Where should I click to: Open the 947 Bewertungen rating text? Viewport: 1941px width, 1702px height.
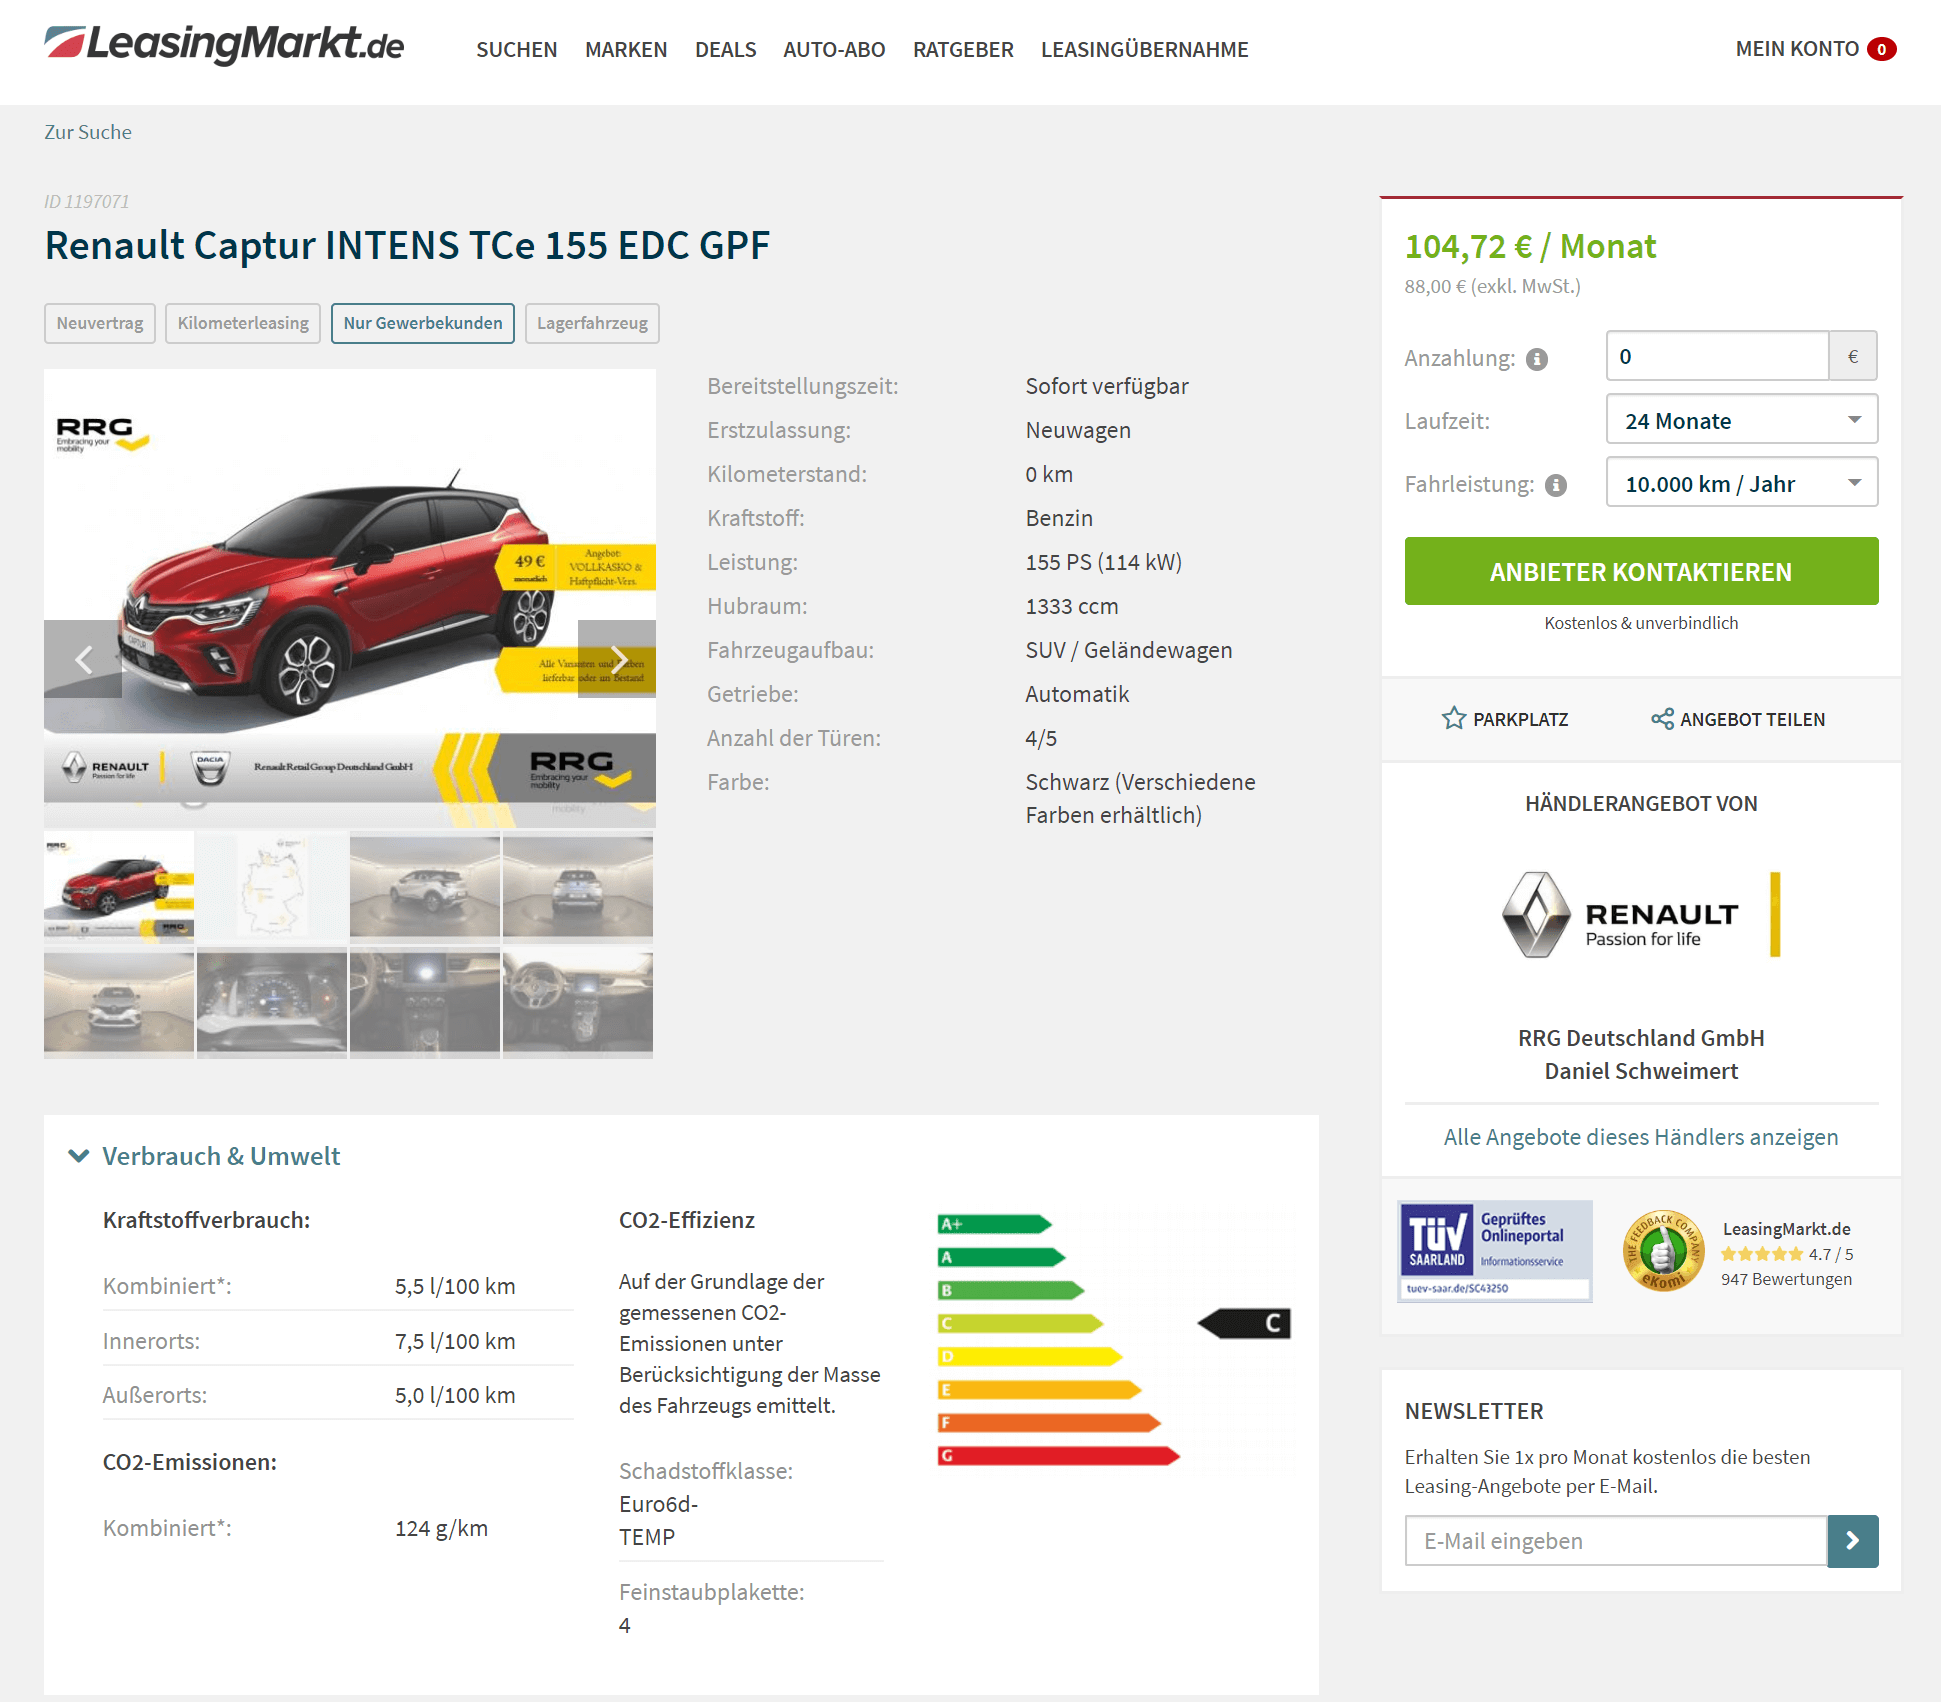[1786, 1279]
